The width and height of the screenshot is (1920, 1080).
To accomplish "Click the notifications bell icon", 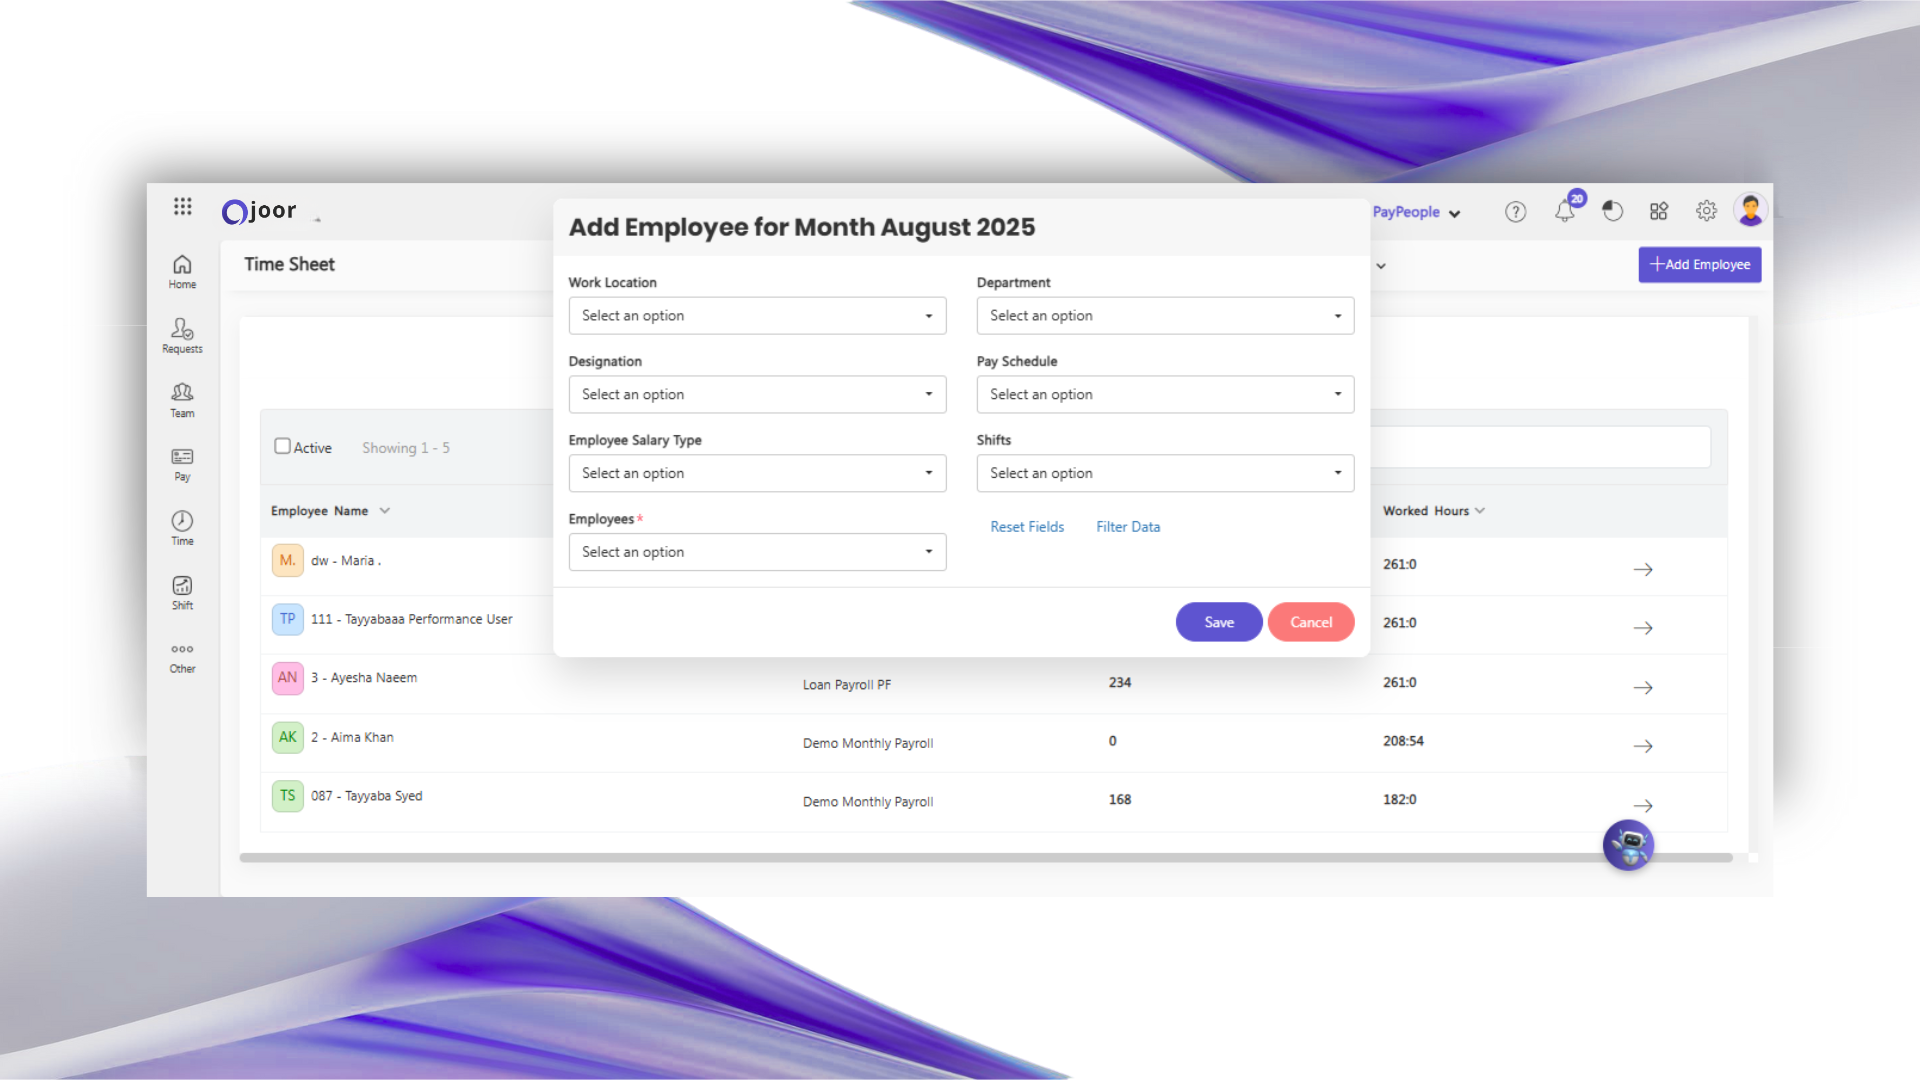I will pos(1564,212).
